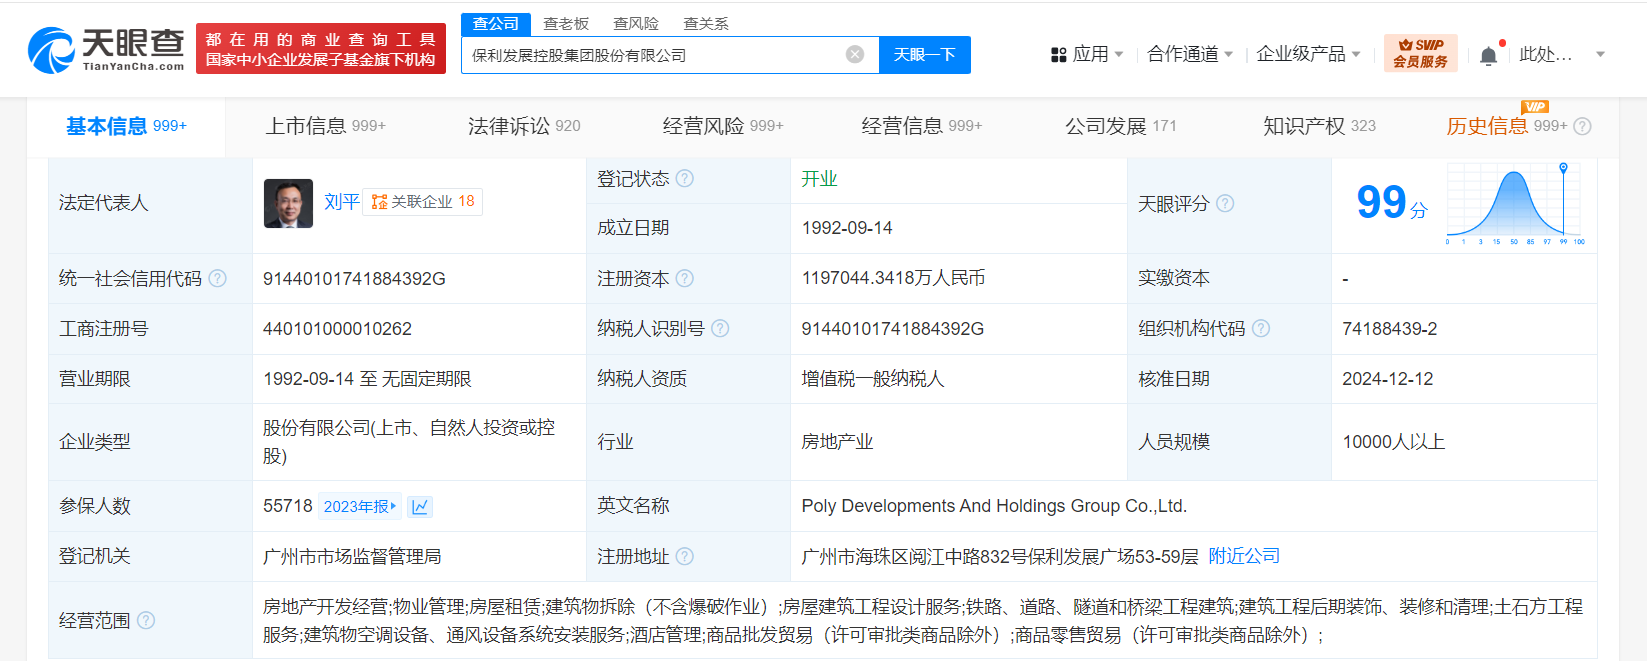Expand the 合作通道 dropdown
1647x661 pixels.
[x=1190, y=55]
